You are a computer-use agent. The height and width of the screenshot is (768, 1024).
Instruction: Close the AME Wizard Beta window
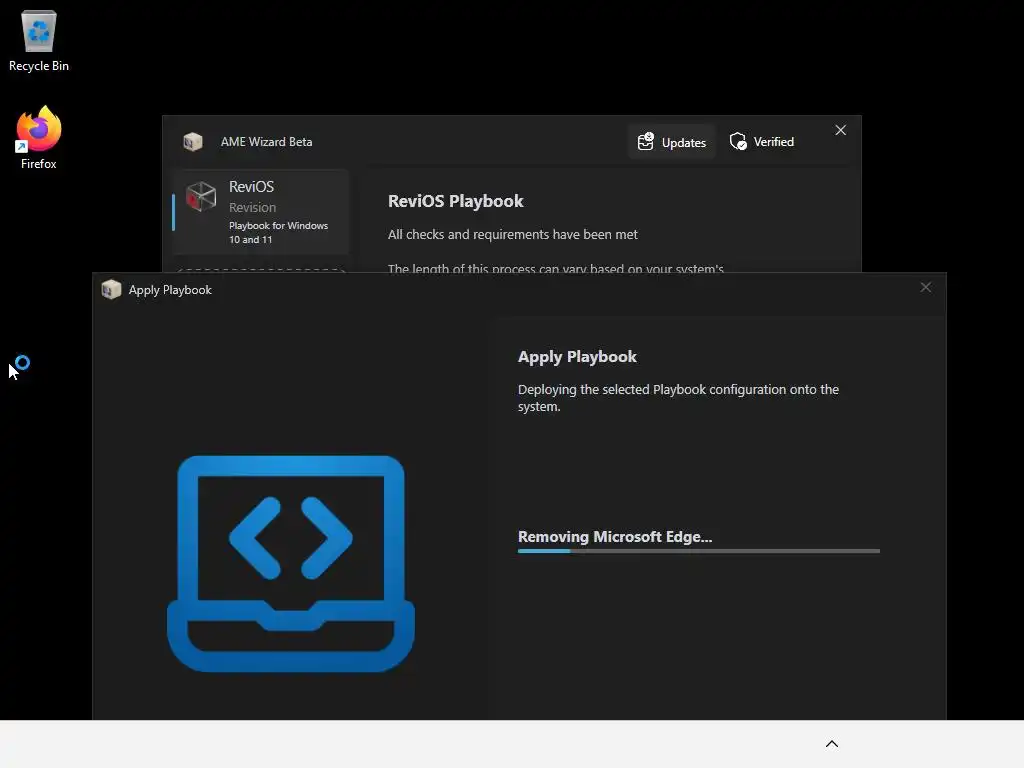[840, 131]
